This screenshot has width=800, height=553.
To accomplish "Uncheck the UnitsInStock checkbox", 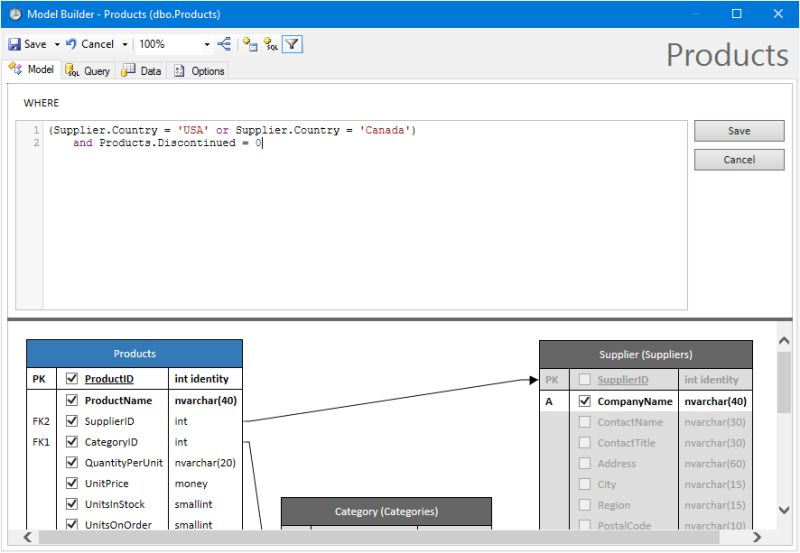I will pyautogui.click(x=72, y=504).
